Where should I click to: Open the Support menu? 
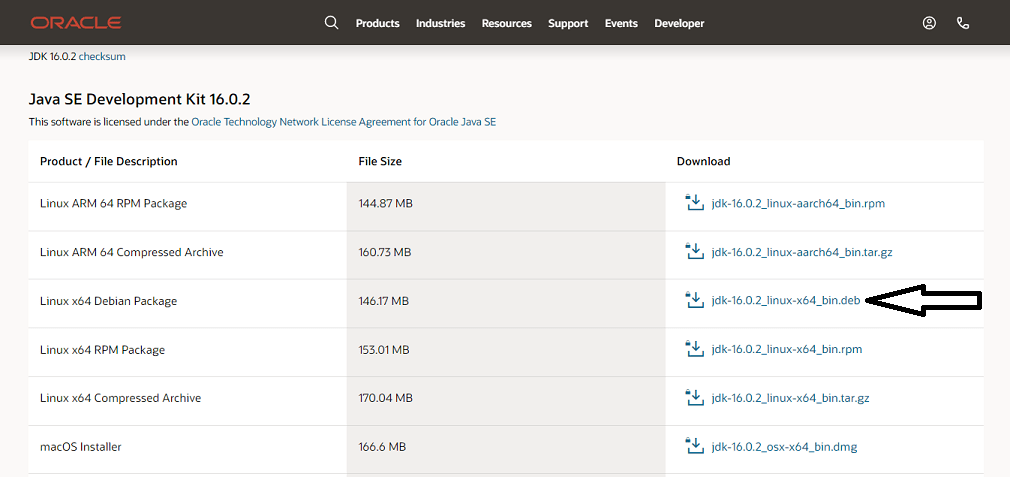click(x=568, y=23)
